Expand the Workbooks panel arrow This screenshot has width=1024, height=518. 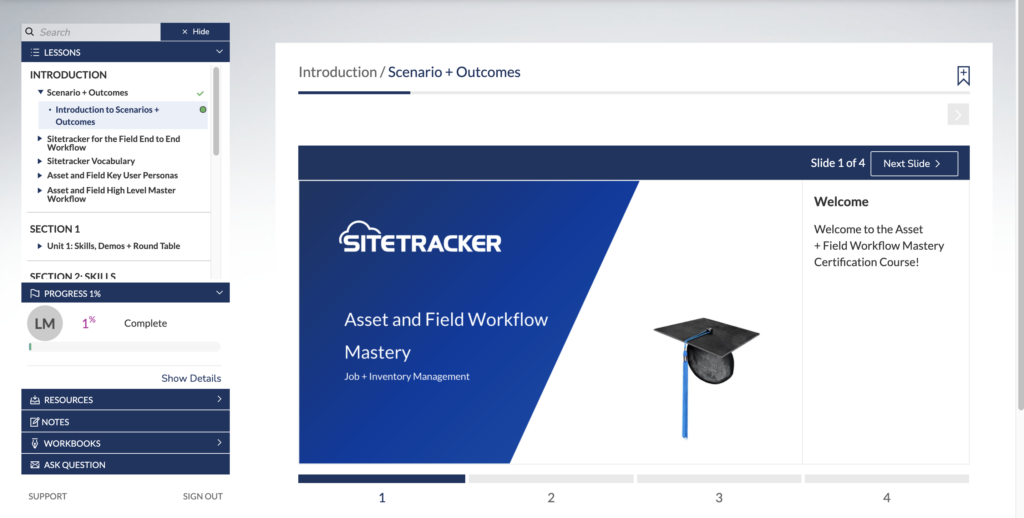tap(219, 442)
